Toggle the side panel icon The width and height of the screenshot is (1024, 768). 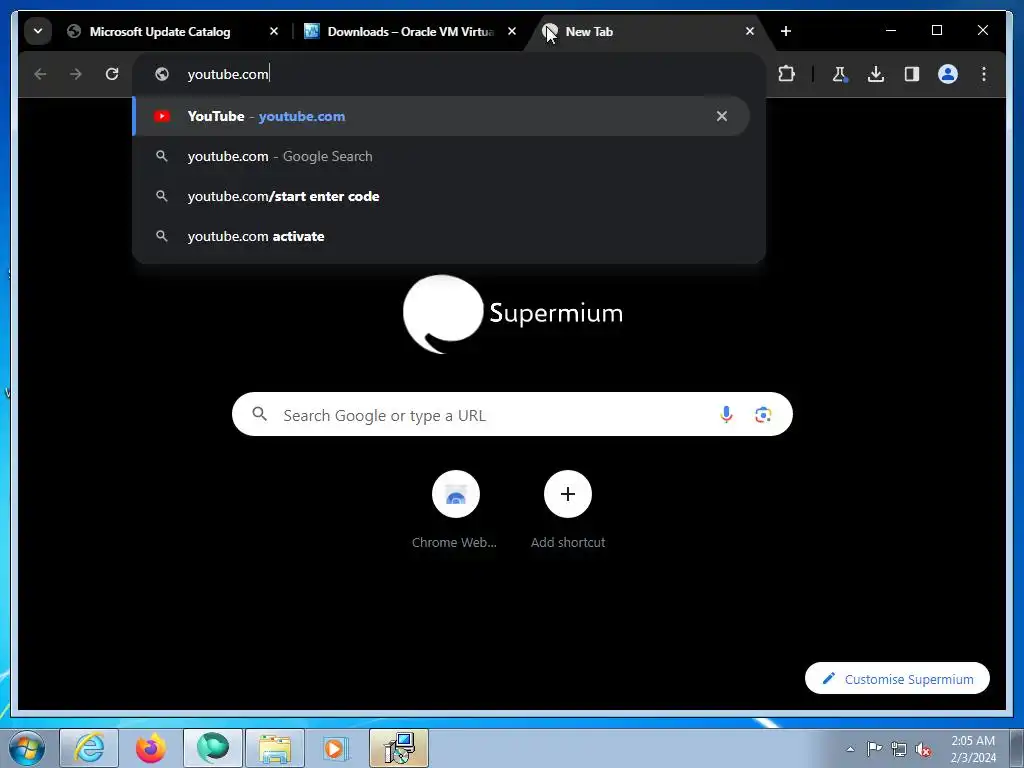pos(912,74)
